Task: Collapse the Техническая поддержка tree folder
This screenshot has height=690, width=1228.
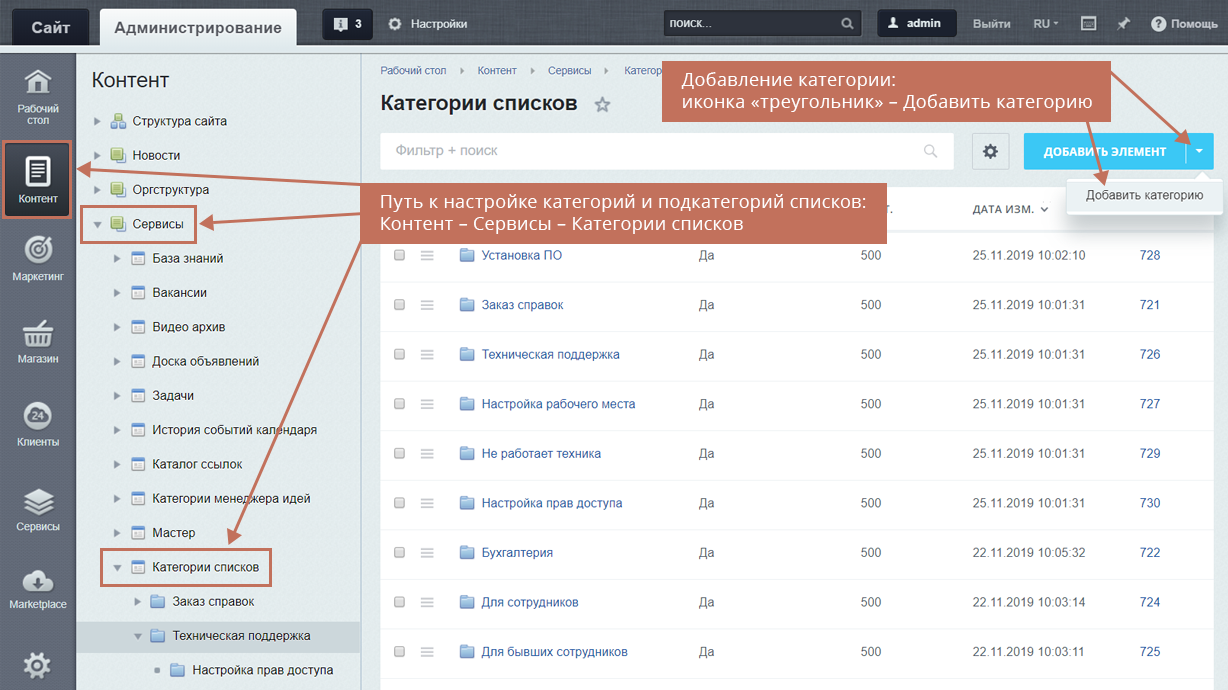Action: pyautogui.click(x=138, y=636)
